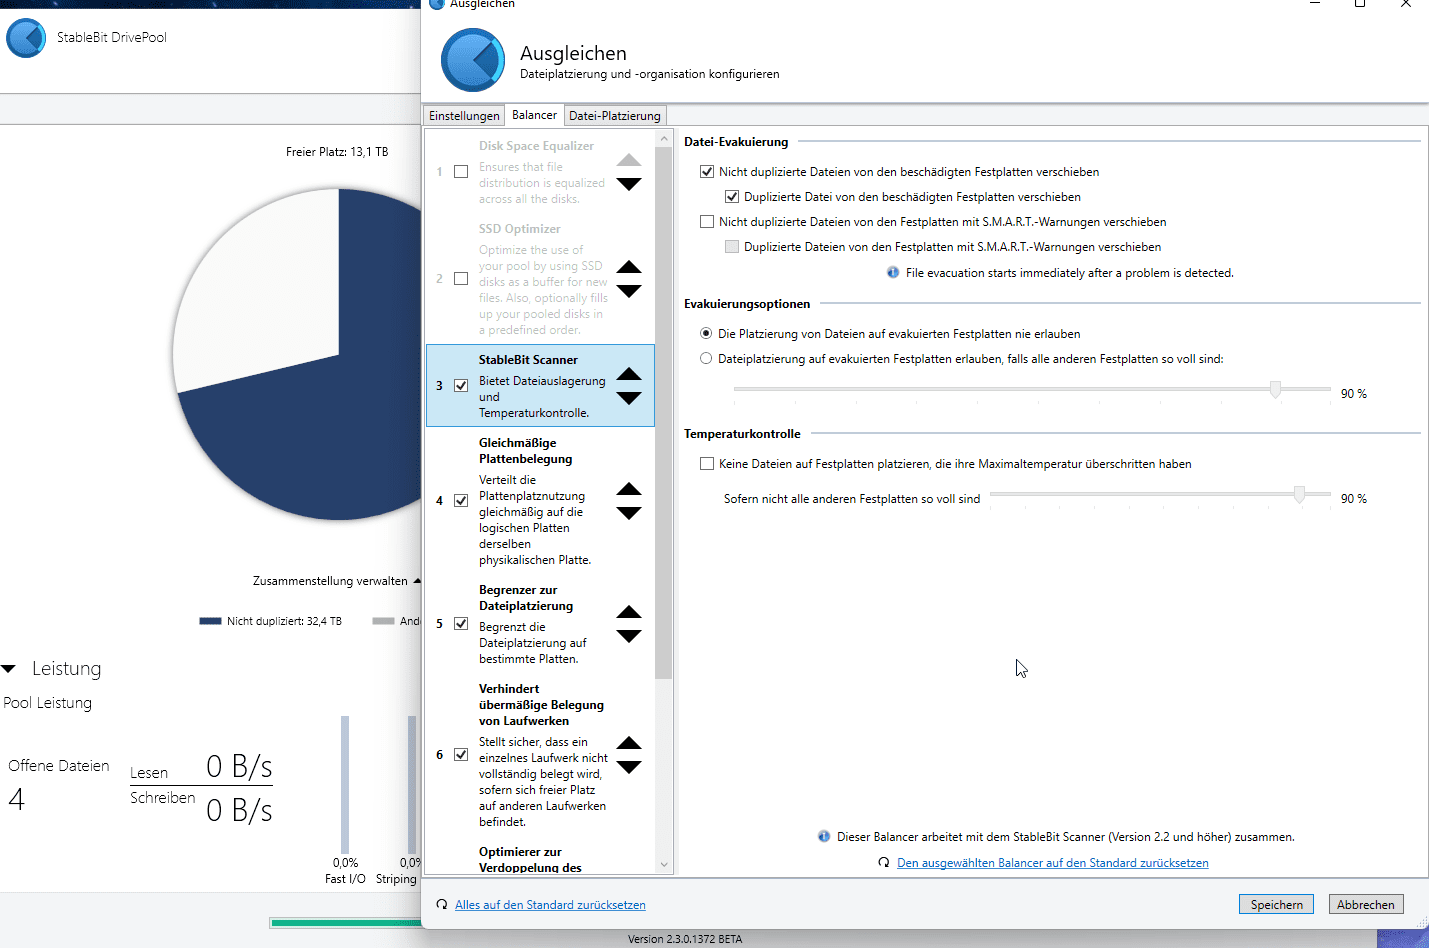Move Gleichmäßige Plattenbelegung balancer up
The image size is (1429, 948).
tap(629, 489)
